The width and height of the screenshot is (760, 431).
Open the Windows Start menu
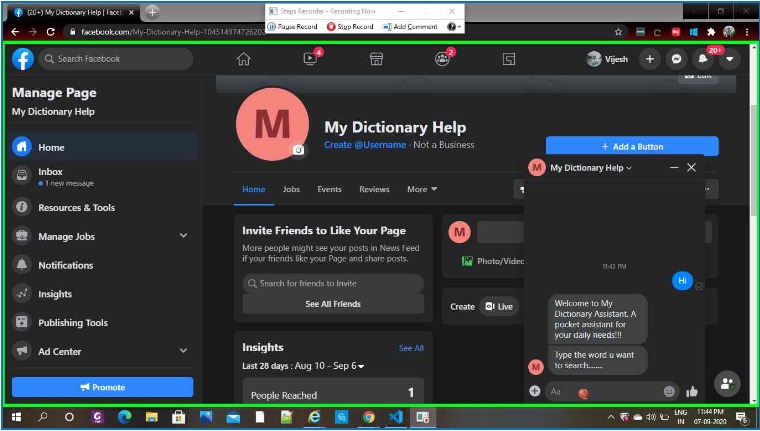pos(16,417)
